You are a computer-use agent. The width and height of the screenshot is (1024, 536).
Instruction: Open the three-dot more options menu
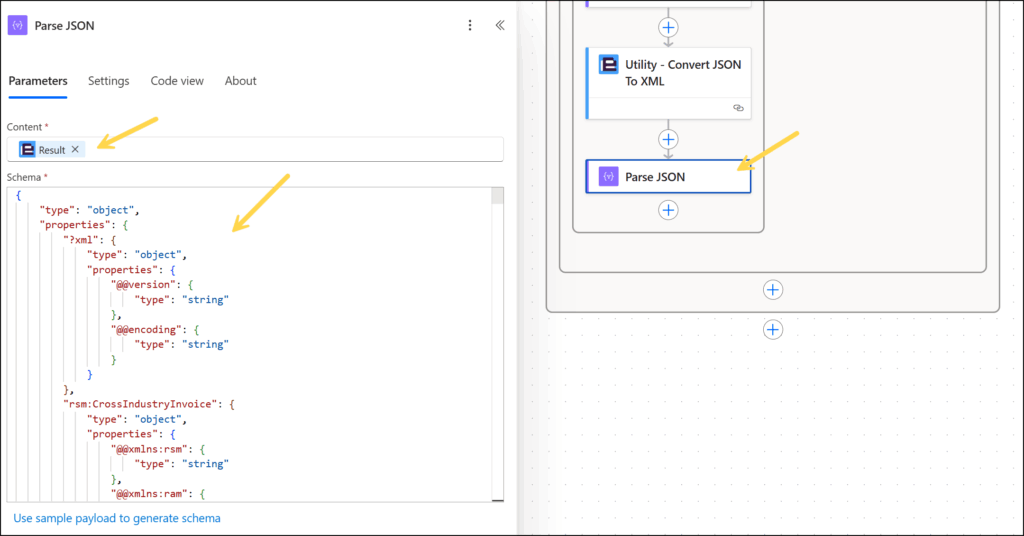click(x=470, y=25)
